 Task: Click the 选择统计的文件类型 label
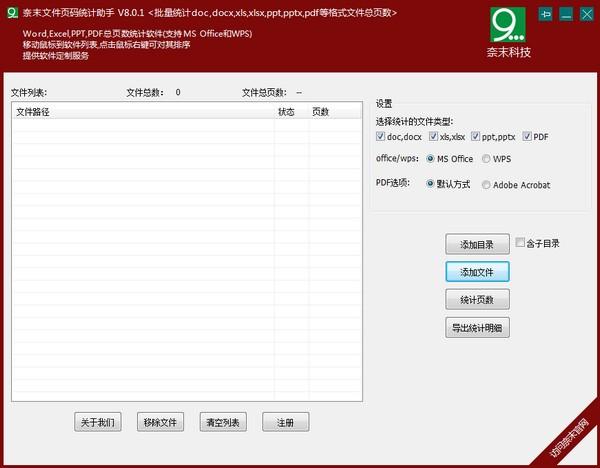point(414,122)
